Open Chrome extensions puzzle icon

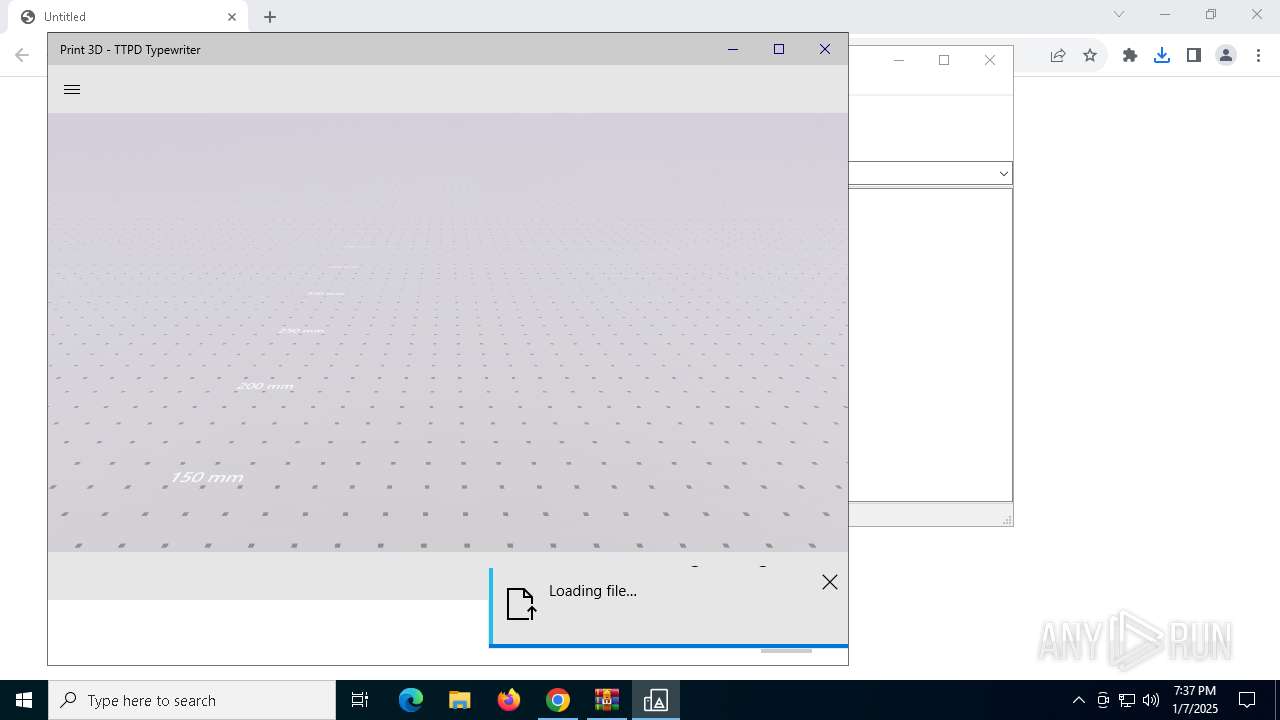[1130, 56]
